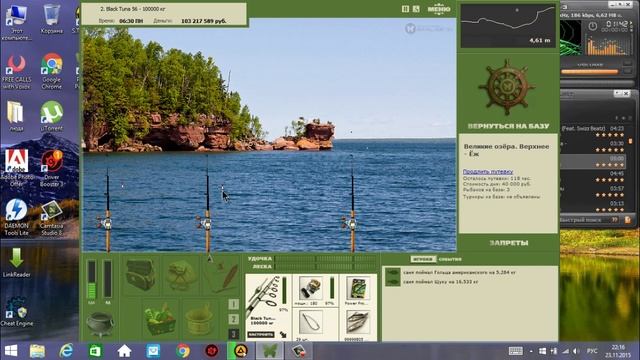Open the folding chair camp icon
640x360 pixels.
pyautogui.click(x=180, y=276)
